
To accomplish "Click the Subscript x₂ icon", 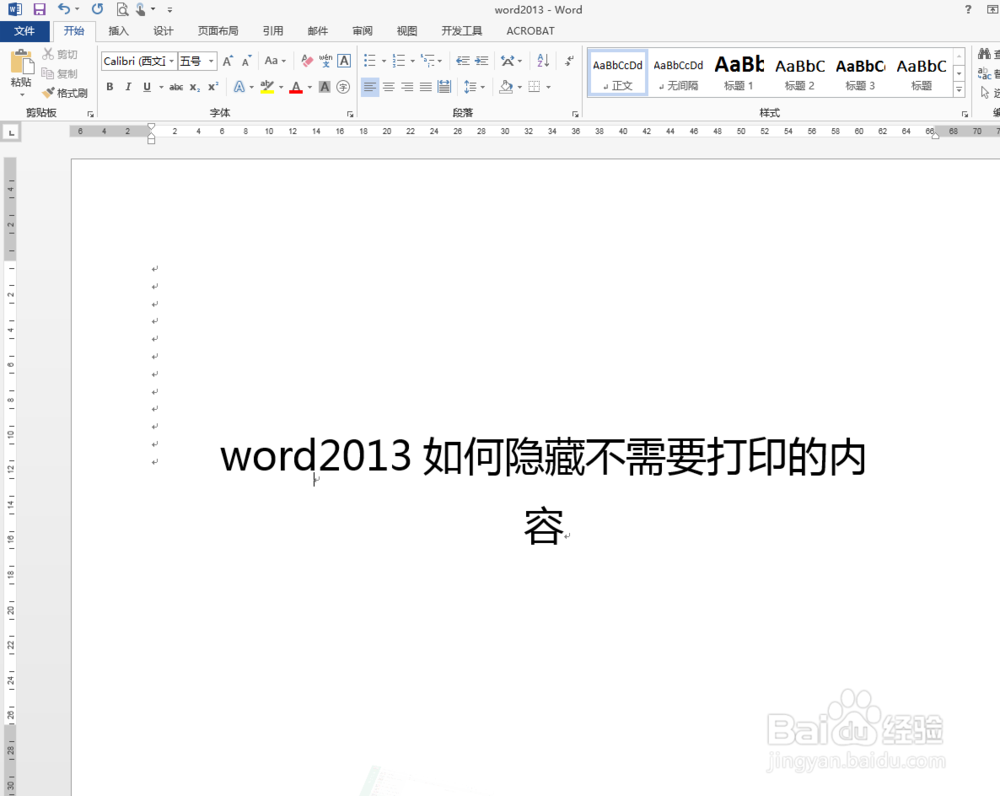I will tap(195, 87).
